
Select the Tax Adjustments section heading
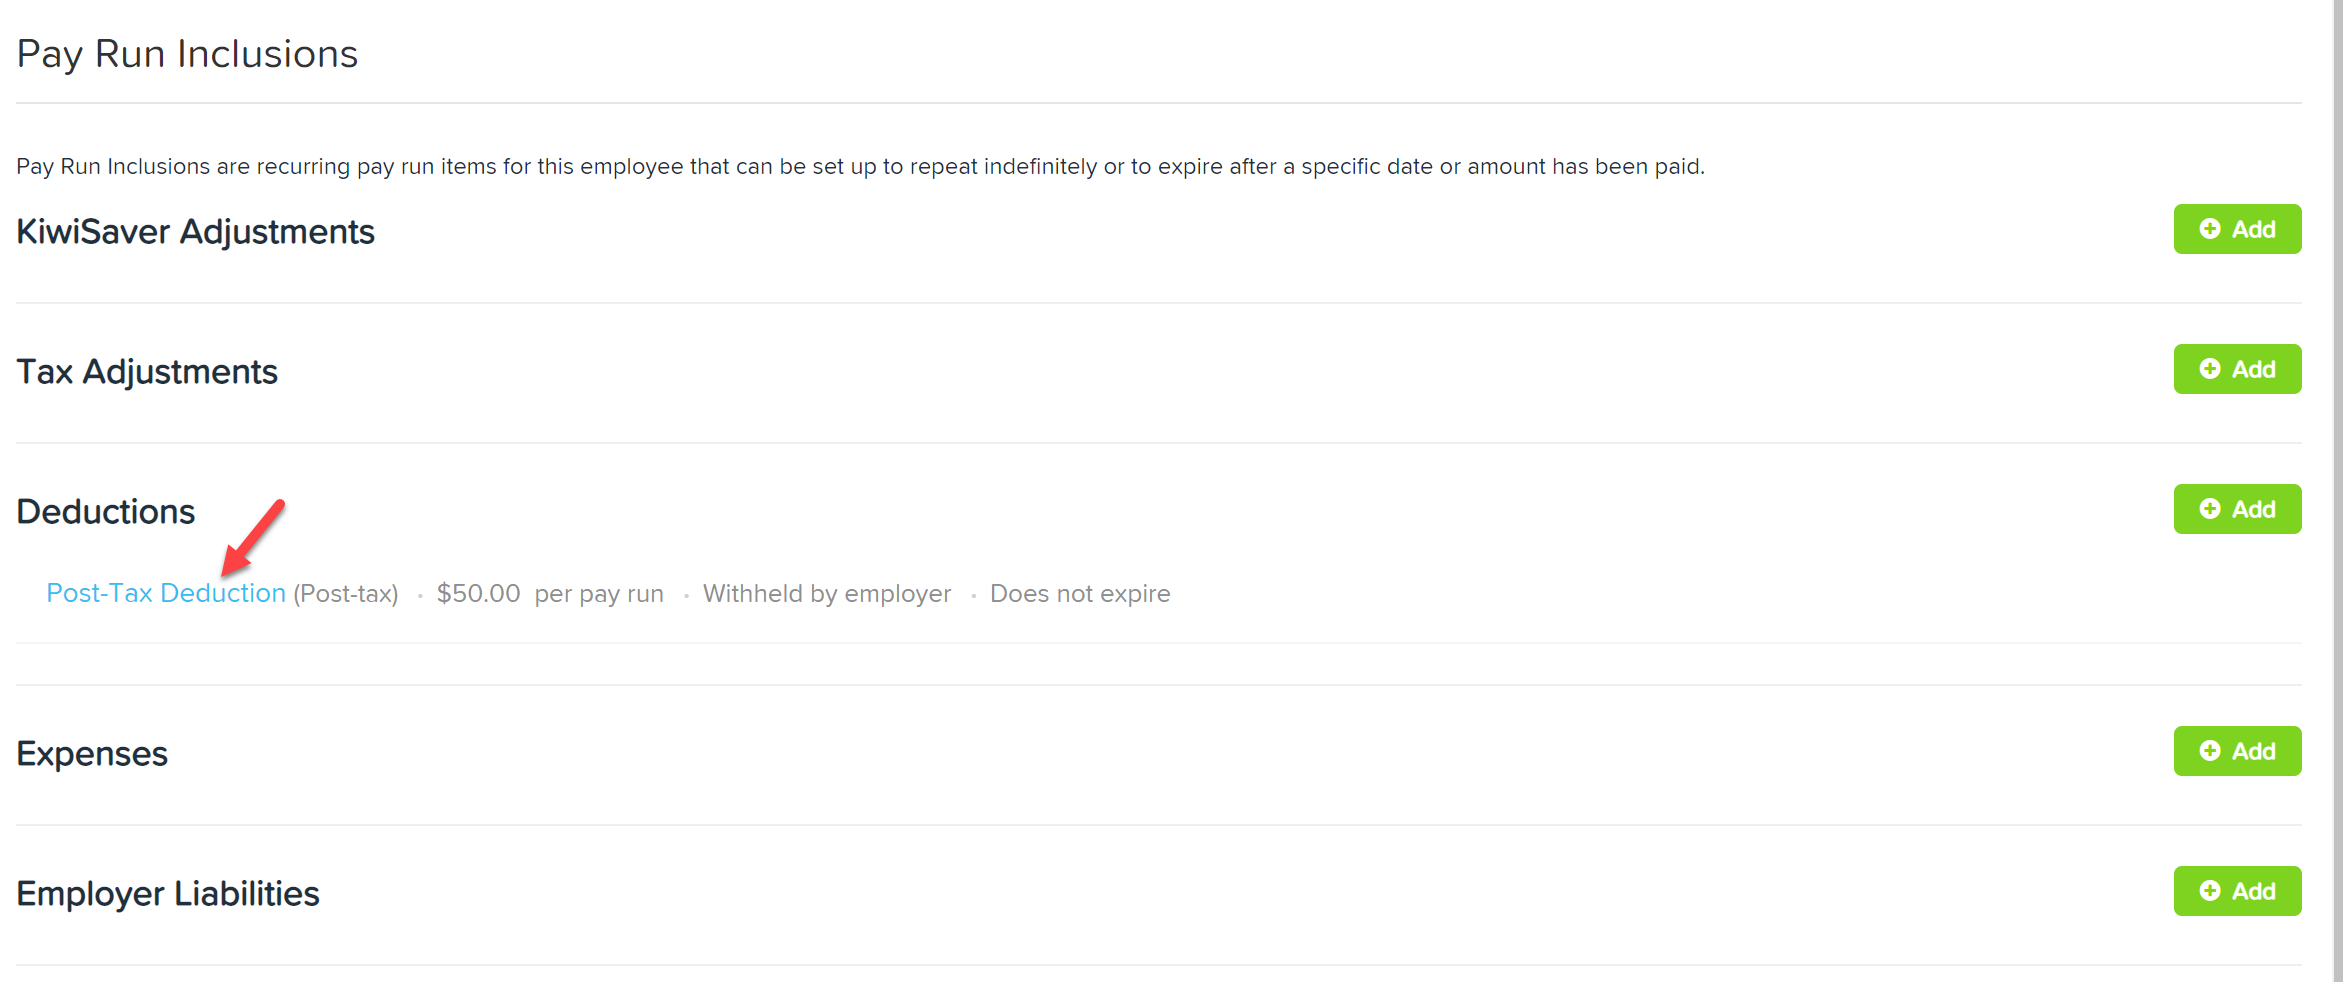147,372
